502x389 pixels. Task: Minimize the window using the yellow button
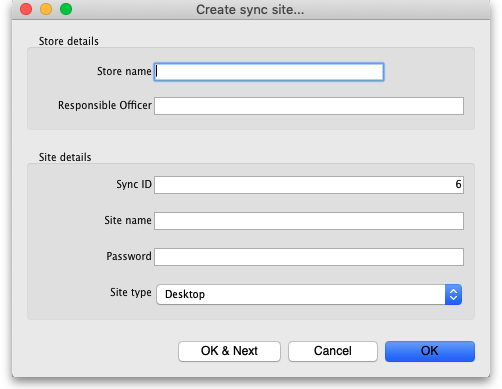pos(46,9)
